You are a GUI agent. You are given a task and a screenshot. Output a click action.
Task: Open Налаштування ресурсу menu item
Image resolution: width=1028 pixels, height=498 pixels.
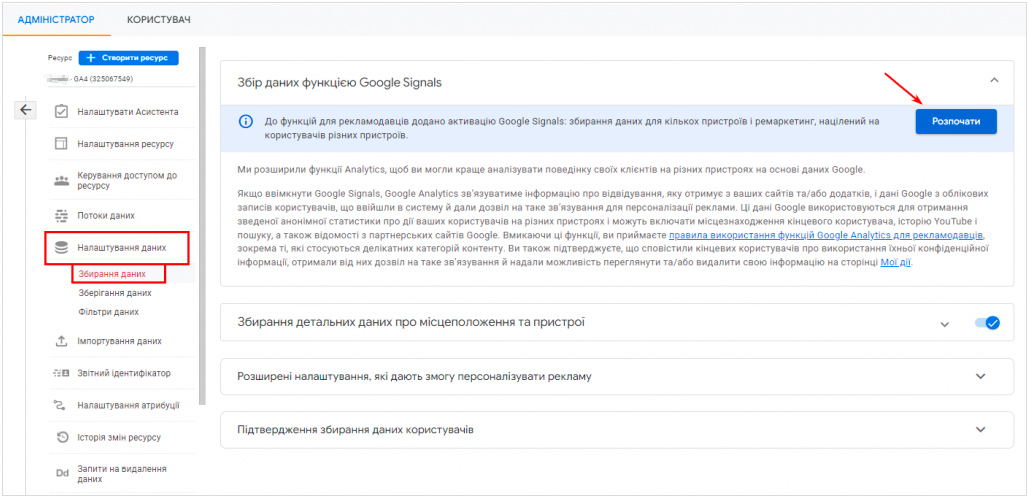pyautogui.click(x=125, y=144)
